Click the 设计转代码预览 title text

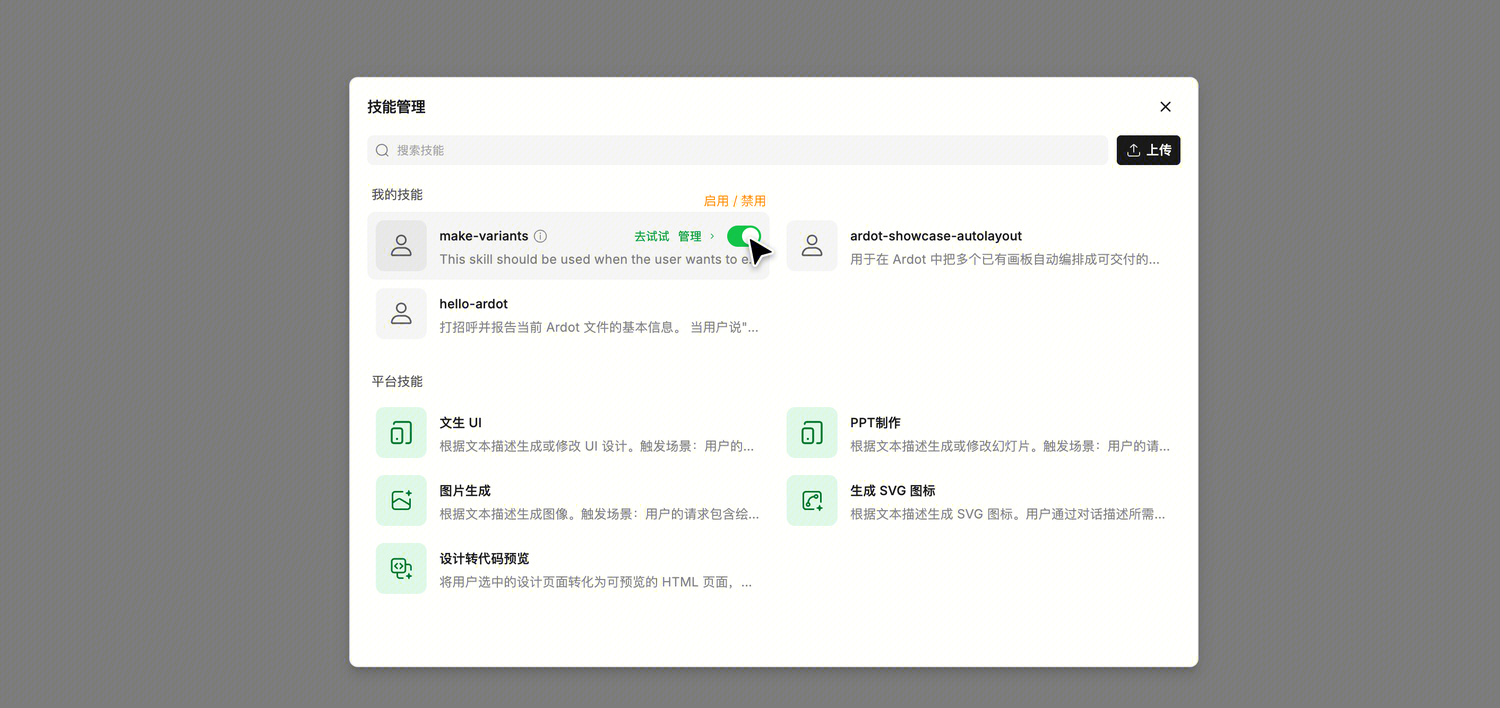pos(485,559)
